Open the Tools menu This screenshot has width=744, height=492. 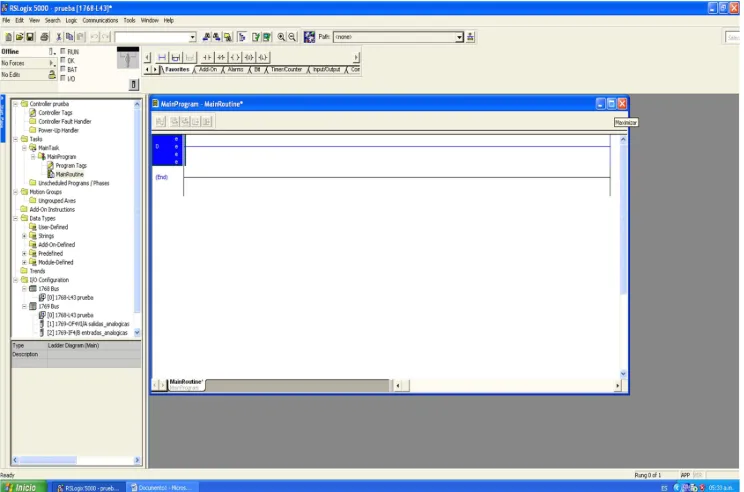[130, 20]
